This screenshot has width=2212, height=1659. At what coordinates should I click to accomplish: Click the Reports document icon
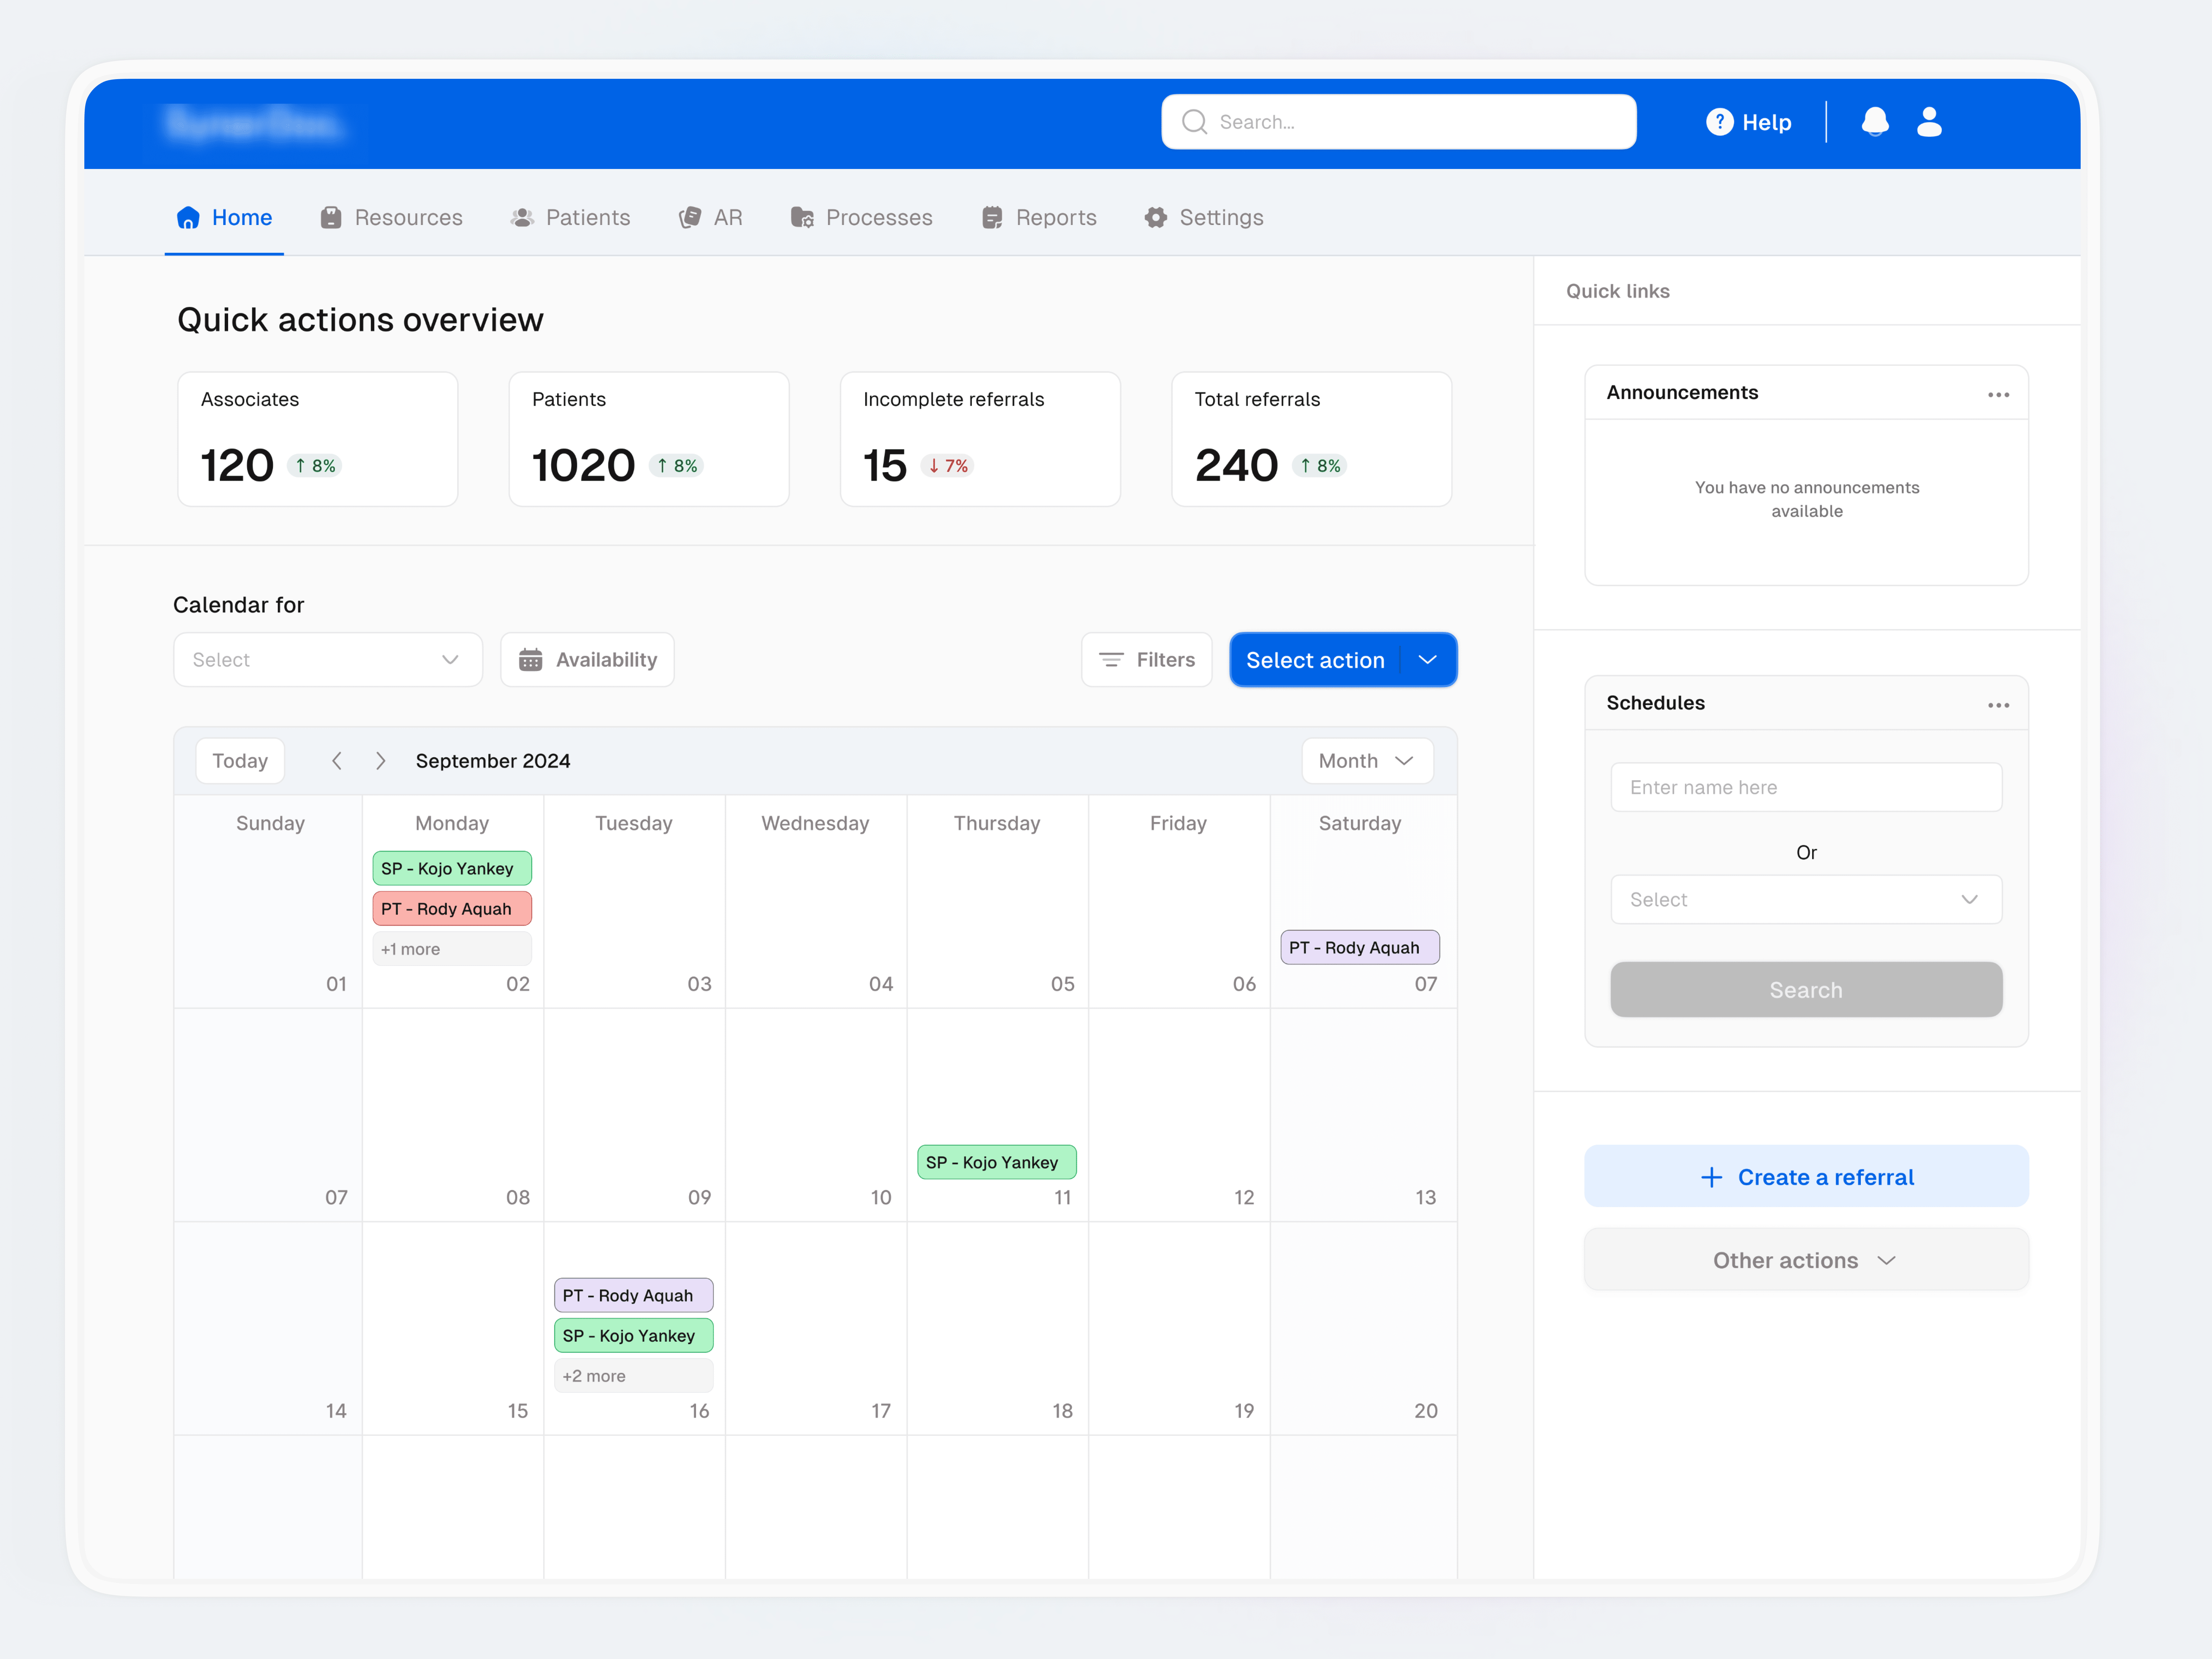[x=992, y=218]
